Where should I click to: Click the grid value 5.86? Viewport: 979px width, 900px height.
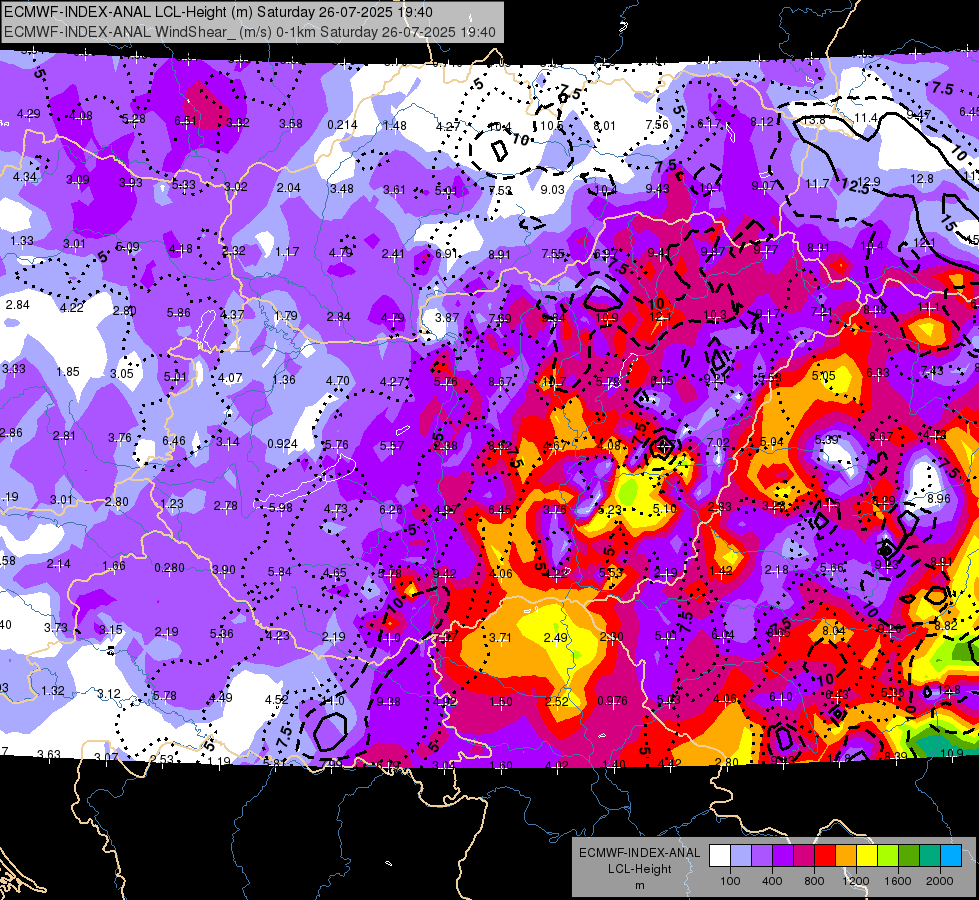point(179,312)
